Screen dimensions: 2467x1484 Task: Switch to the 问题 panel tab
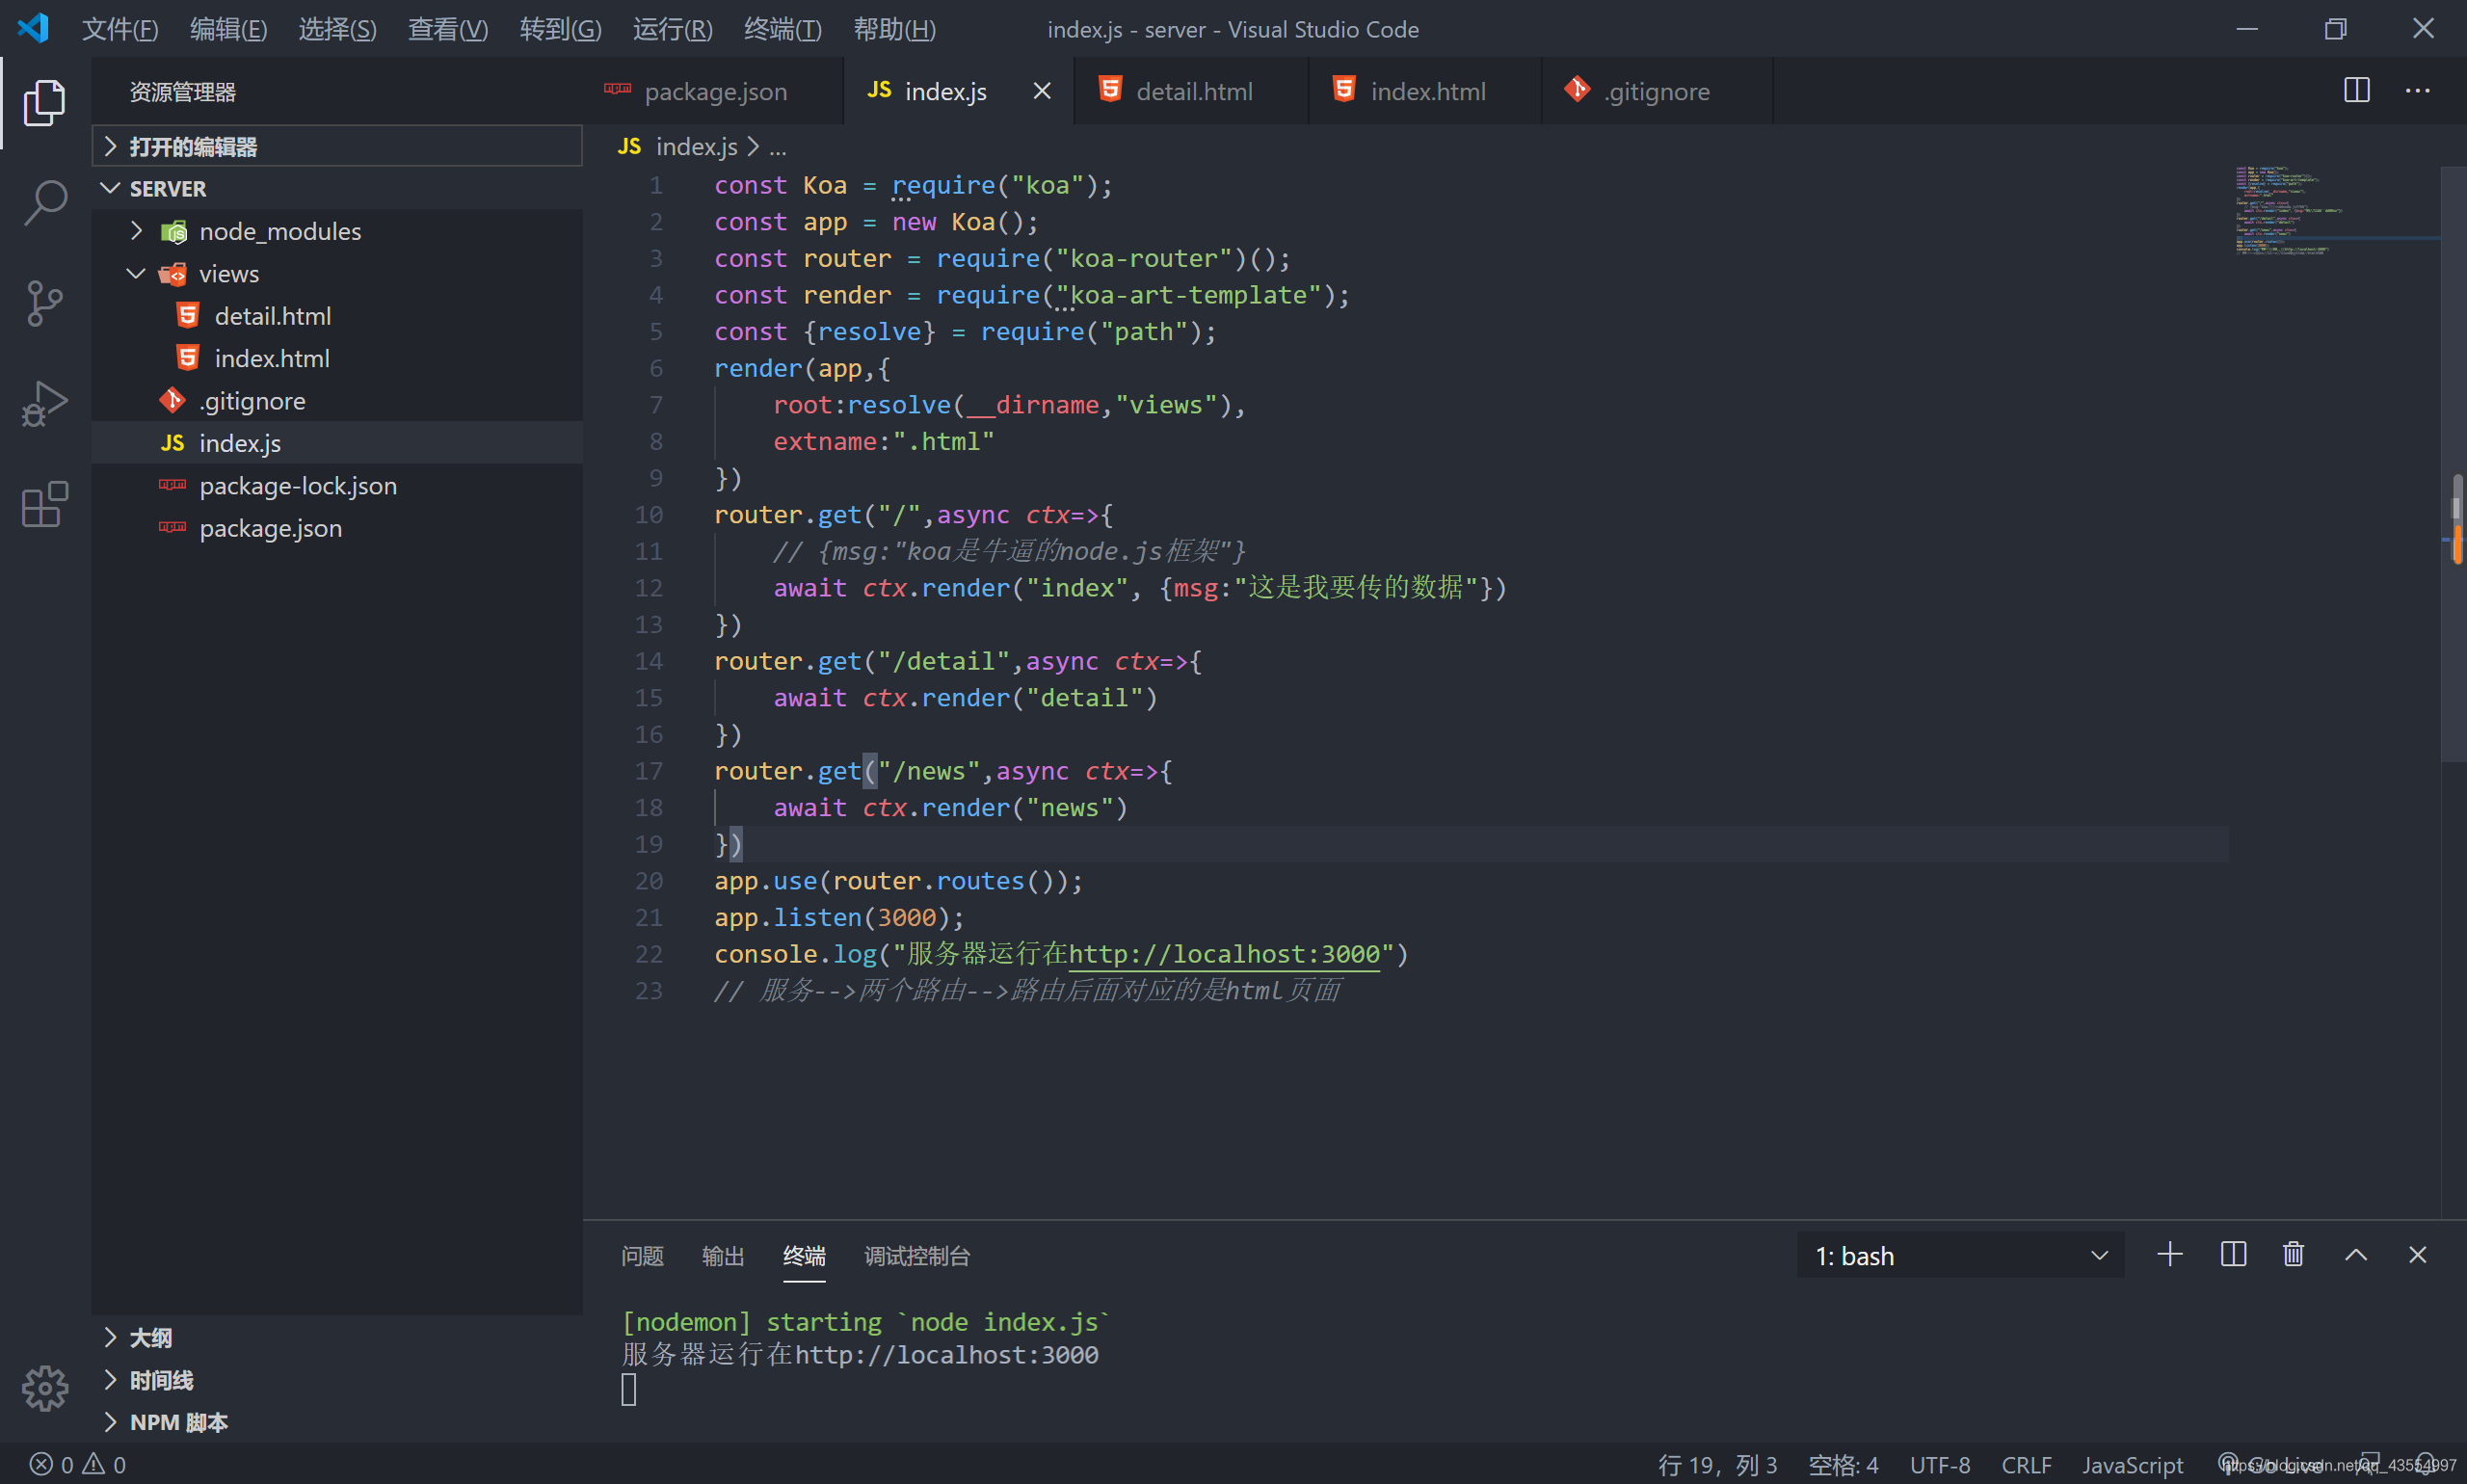642,1256
